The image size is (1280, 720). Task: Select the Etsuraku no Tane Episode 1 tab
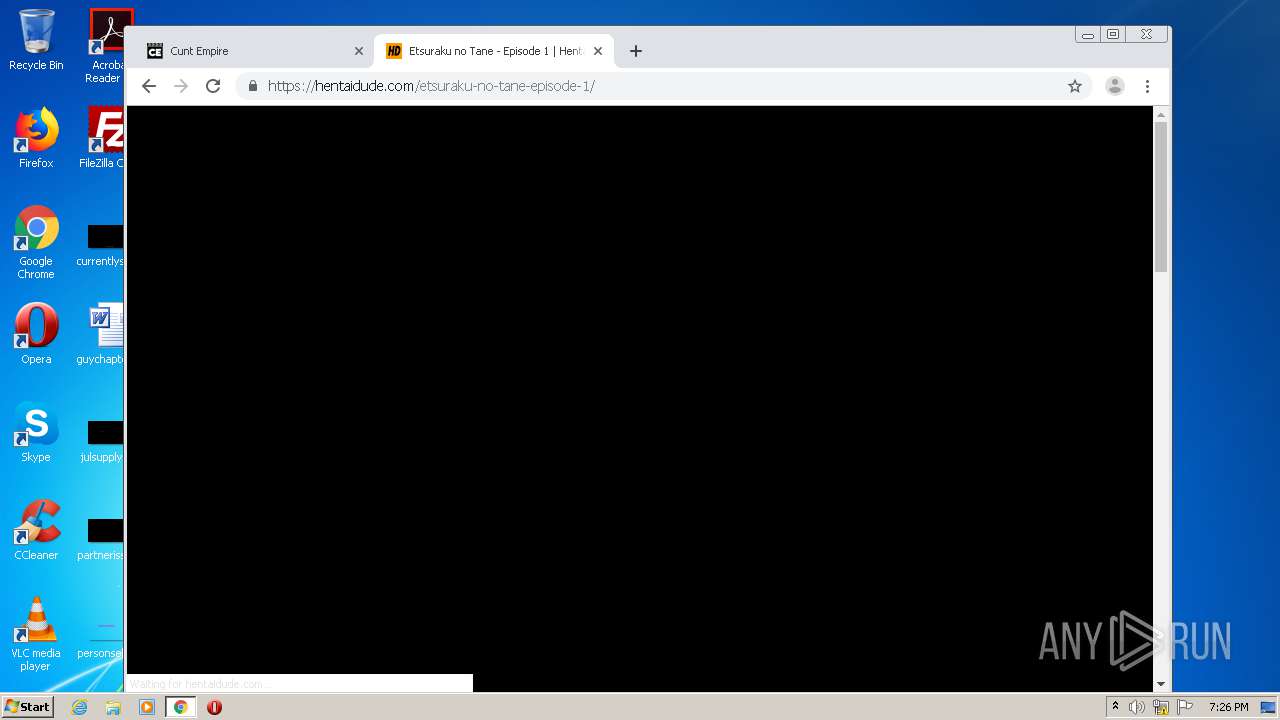[494, 51]
